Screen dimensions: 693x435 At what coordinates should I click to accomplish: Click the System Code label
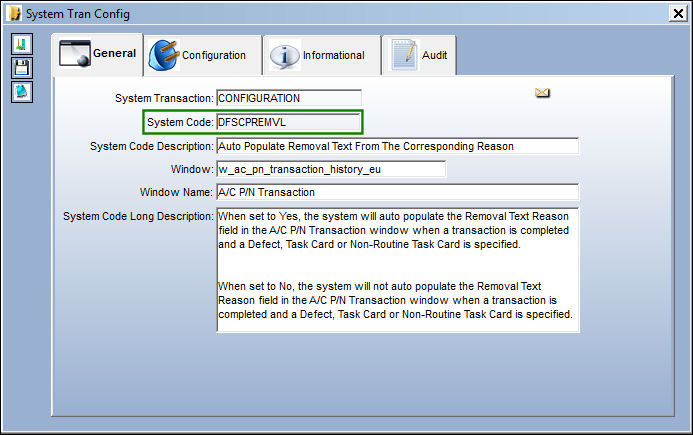click(180, 122)
